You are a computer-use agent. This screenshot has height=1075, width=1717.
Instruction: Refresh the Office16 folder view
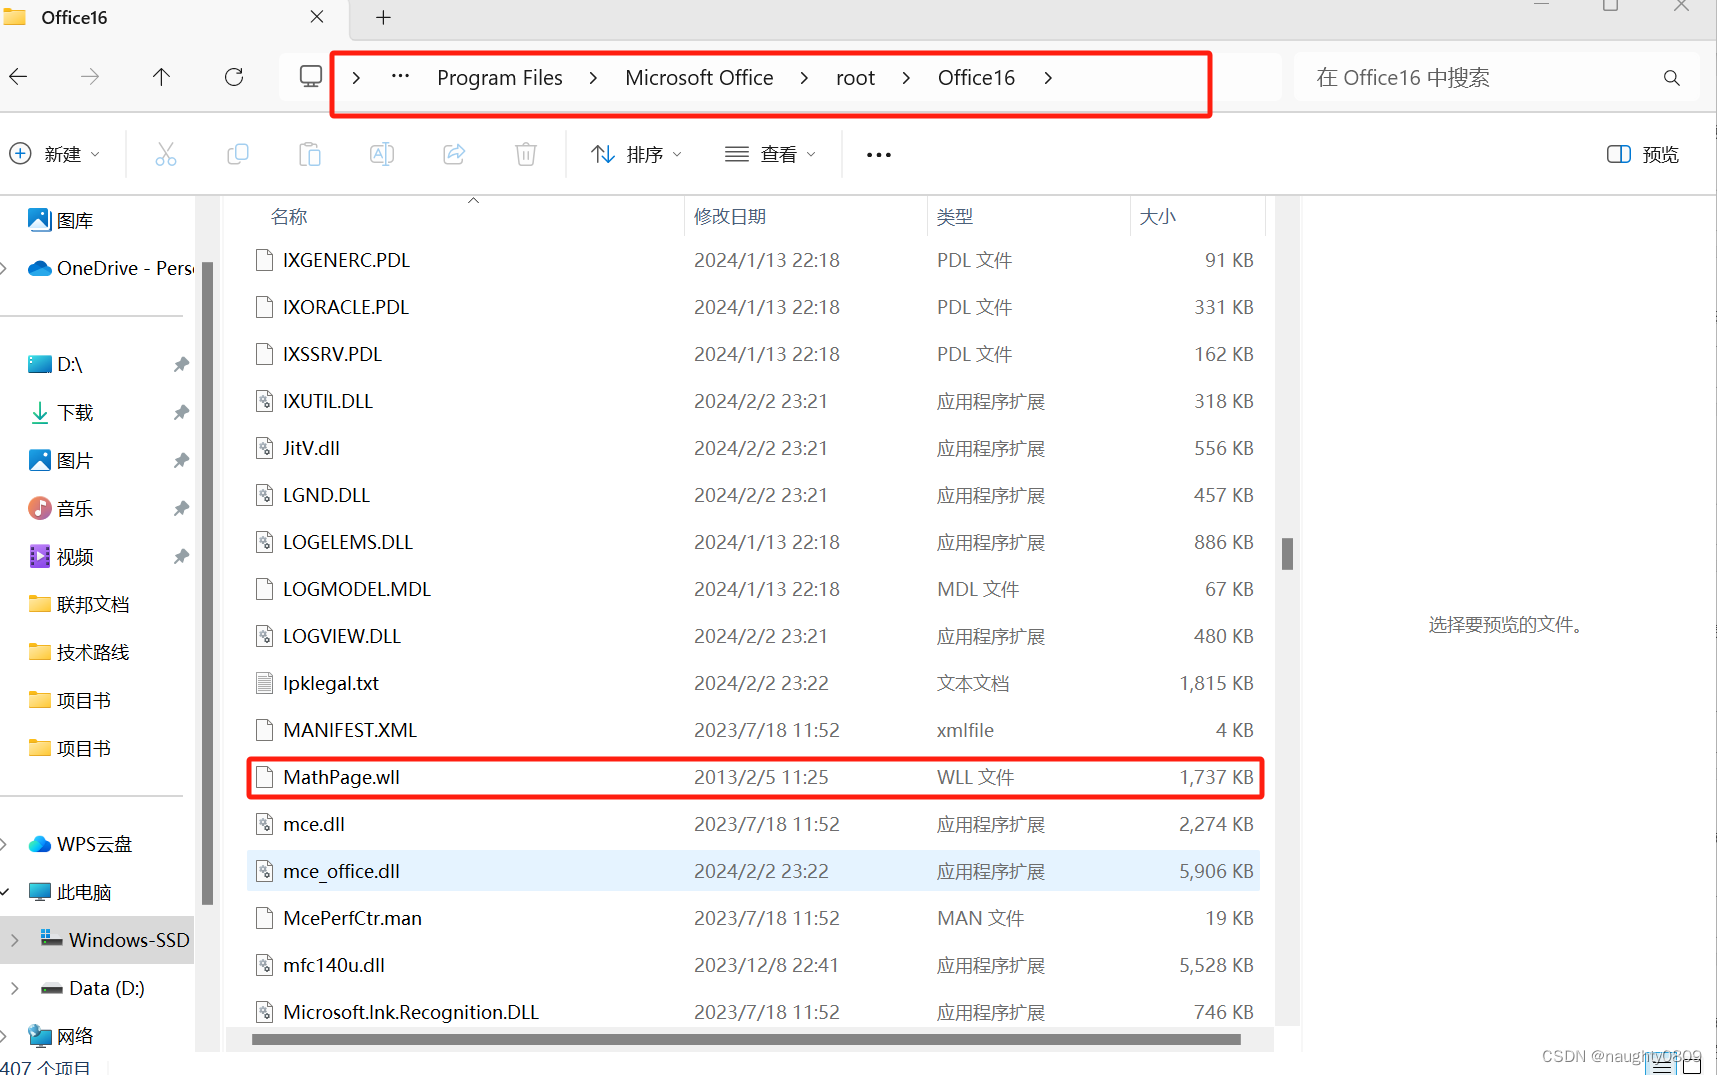(234, 77)
